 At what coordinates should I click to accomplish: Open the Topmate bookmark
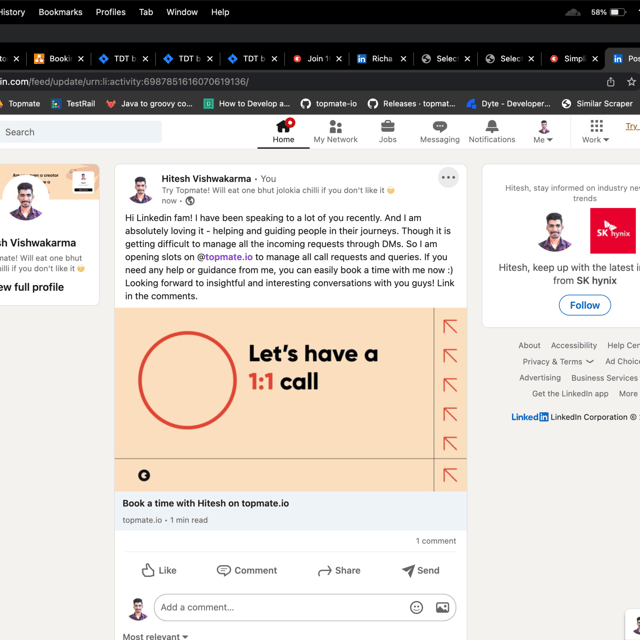pos(20,104)
